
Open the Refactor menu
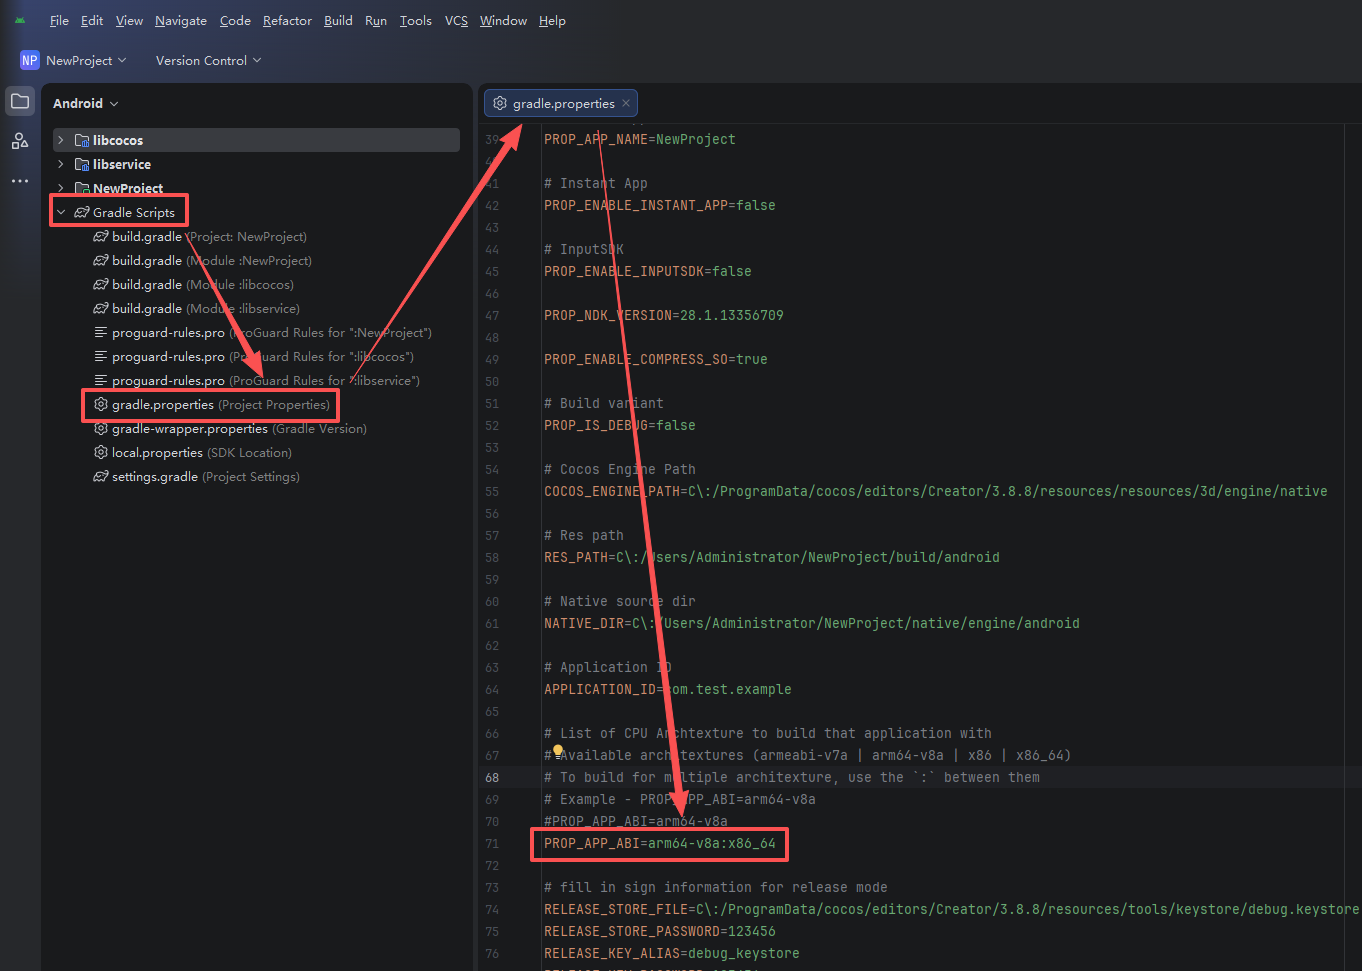pyautogui.click(x=287, y=20)
